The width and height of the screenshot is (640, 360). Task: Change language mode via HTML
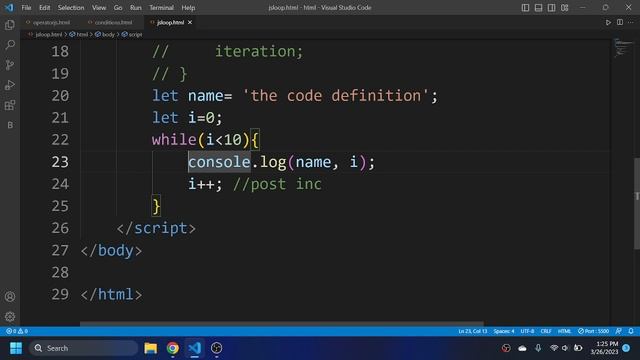point(564,331)
